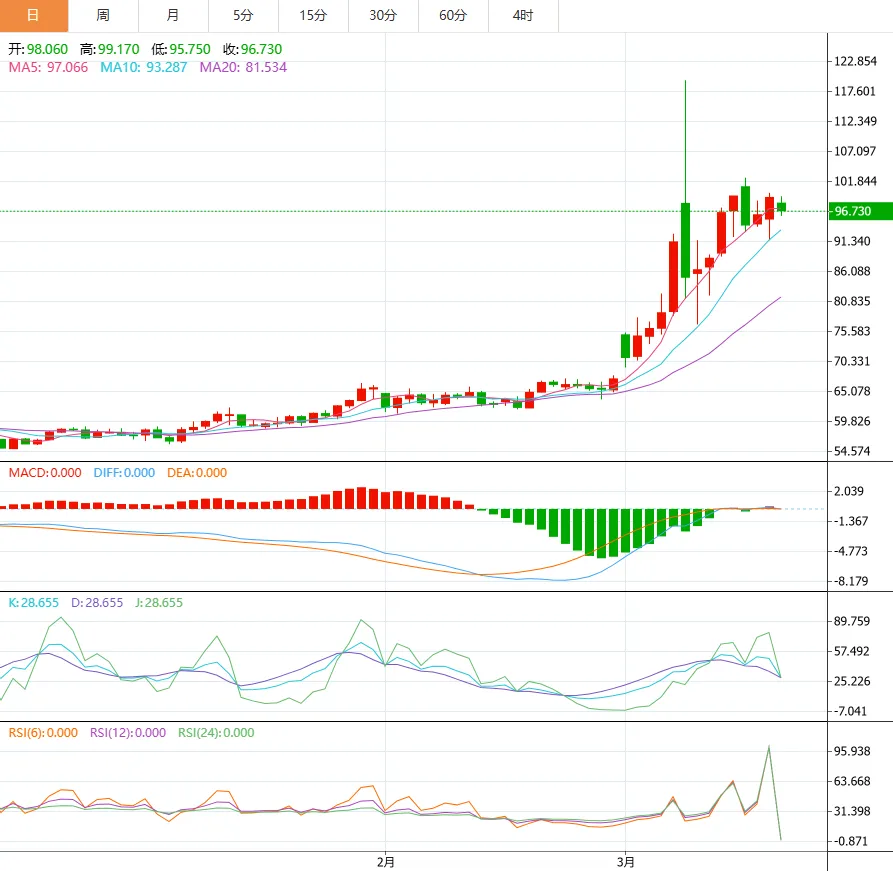
Task: Open the 月 (monthly) chart view
Action: [x=173, y=16]
